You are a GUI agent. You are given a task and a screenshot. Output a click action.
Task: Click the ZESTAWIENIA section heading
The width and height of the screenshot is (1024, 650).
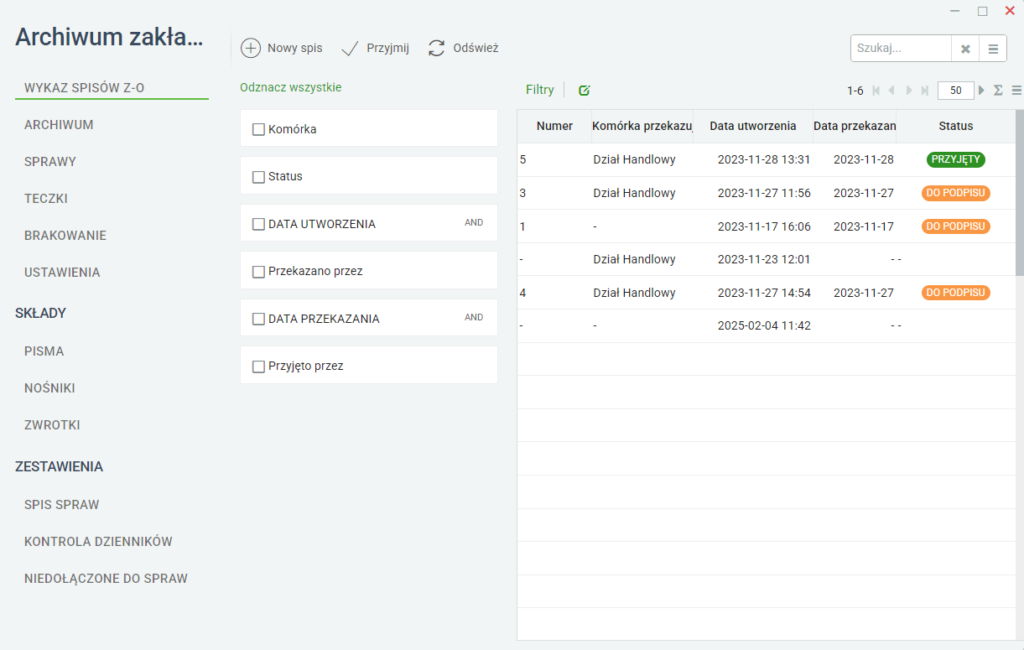(x=59, y=466)
